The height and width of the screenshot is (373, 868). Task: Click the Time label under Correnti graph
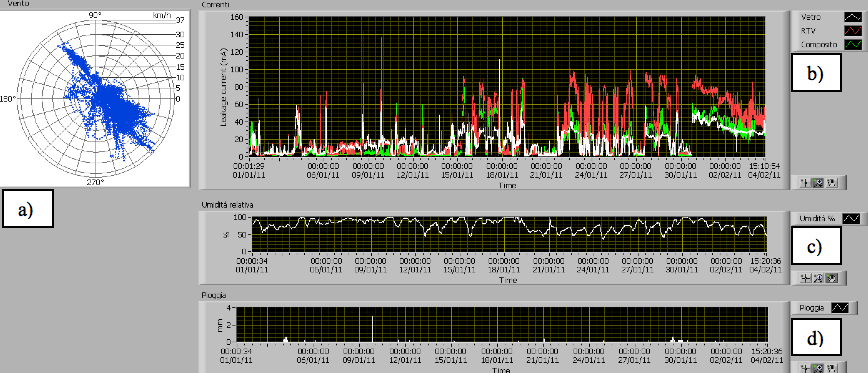(x=507, y=185)
